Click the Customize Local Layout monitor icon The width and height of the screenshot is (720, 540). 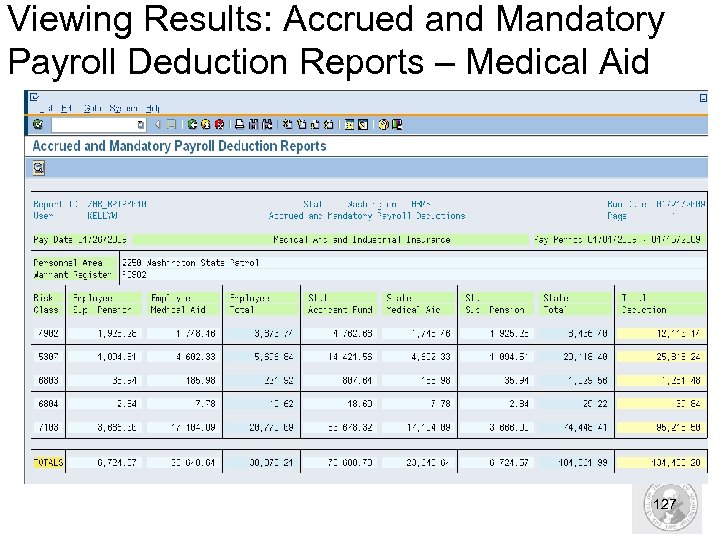397,124
